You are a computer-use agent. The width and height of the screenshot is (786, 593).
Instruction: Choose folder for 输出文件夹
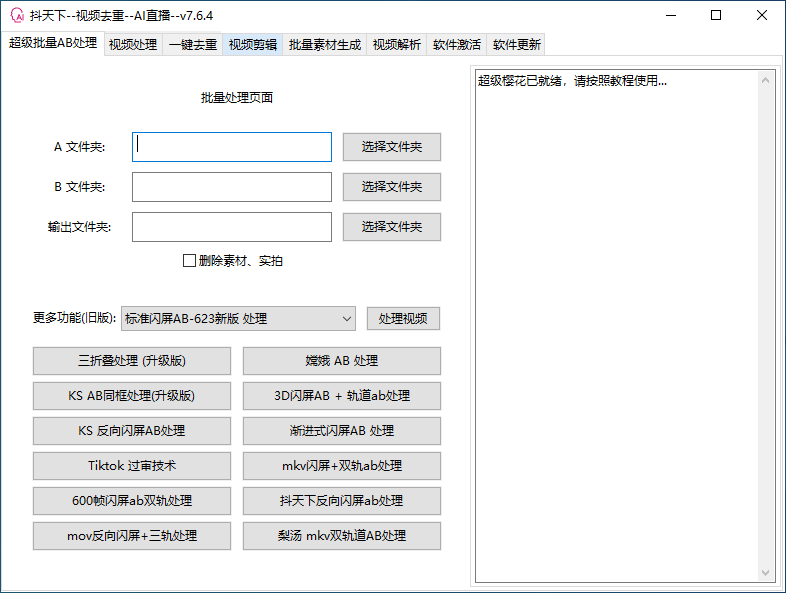[x=391, y=227]
